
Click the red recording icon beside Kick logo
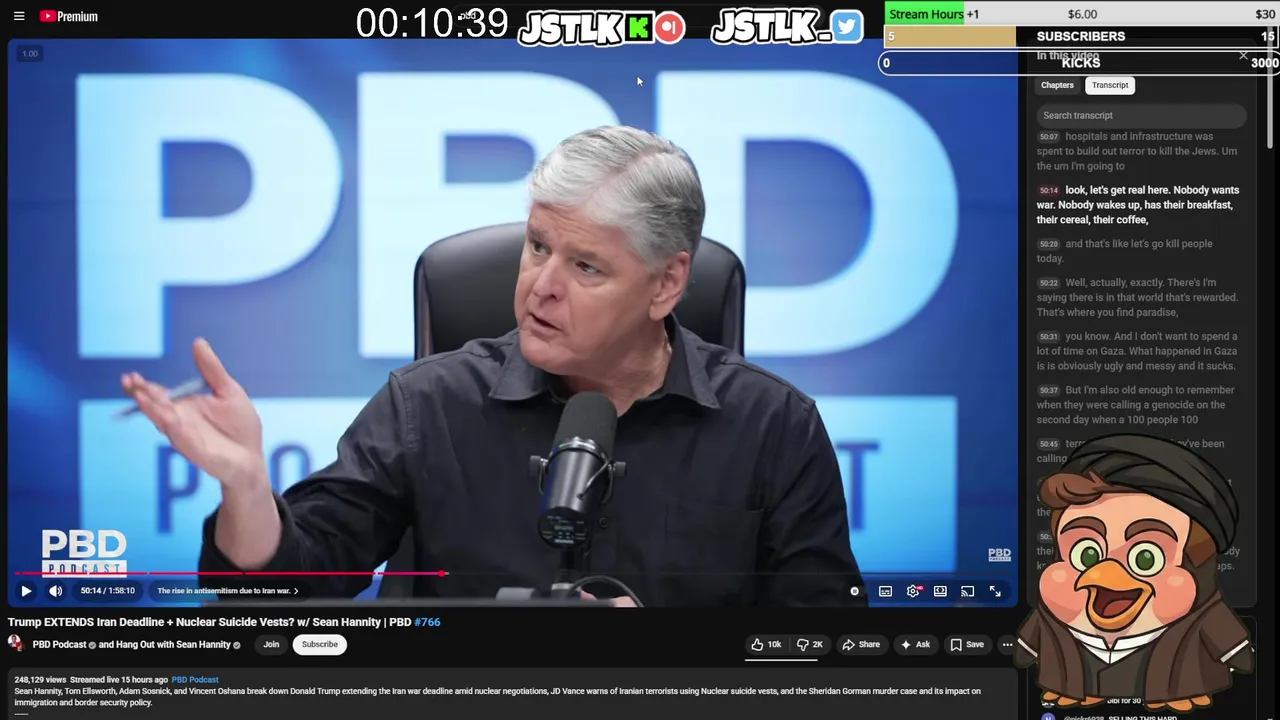coord(670,27)
